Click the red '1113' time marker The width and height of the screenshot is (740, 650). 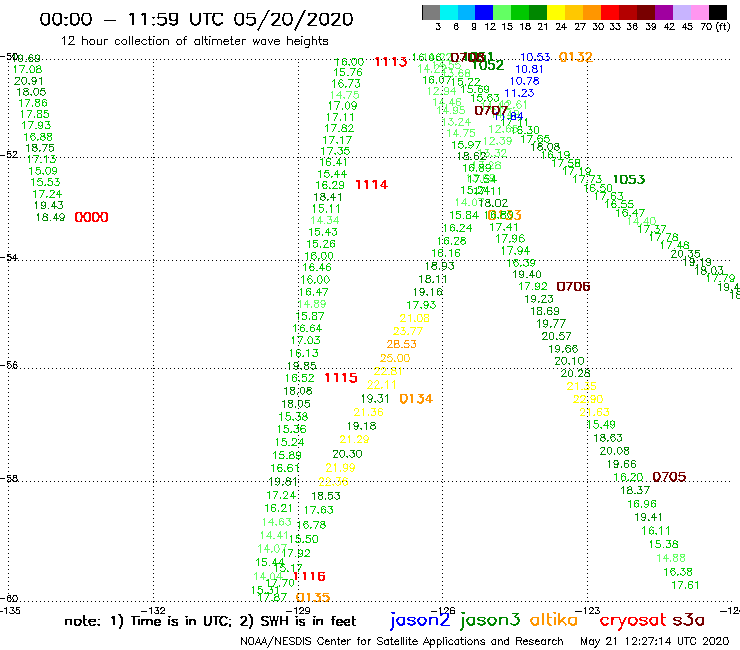click(x=391, y=62)
